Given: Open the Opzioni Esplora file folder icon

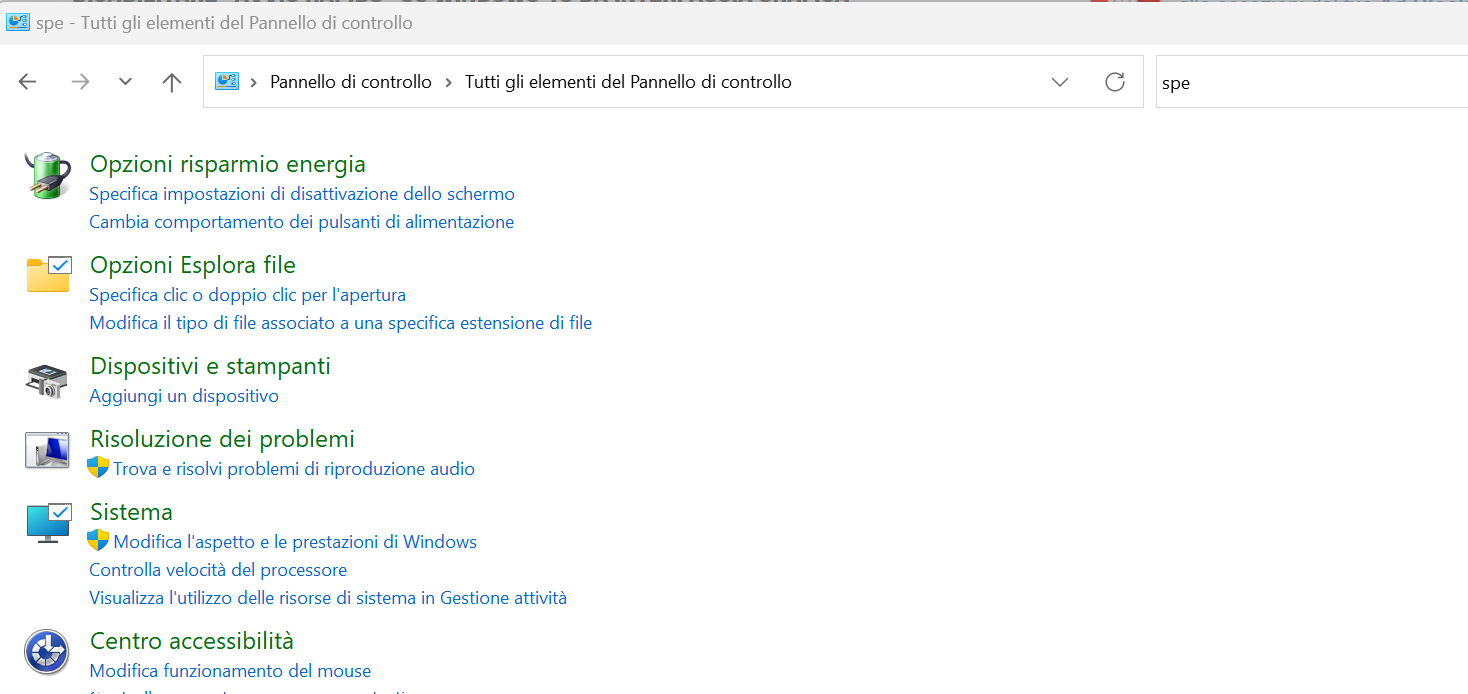Looking at the screenshot, I should tap(49, 274).
